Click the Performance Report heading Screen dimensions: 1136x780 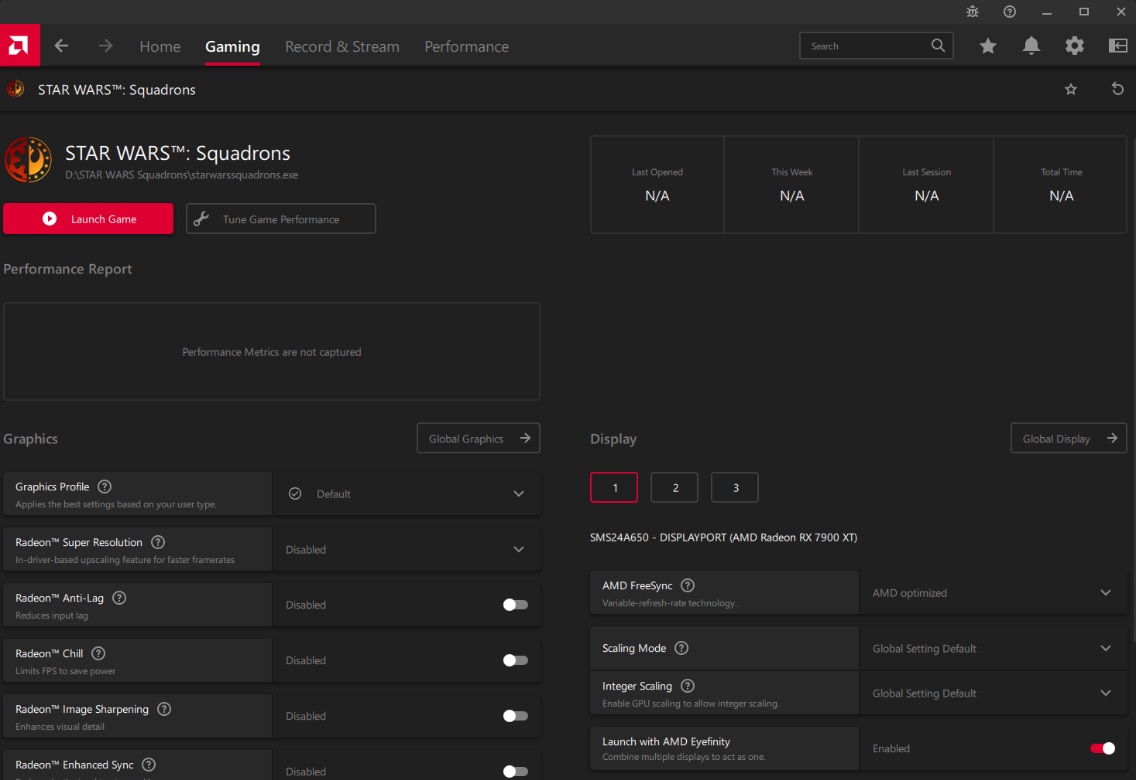[67, 269]
